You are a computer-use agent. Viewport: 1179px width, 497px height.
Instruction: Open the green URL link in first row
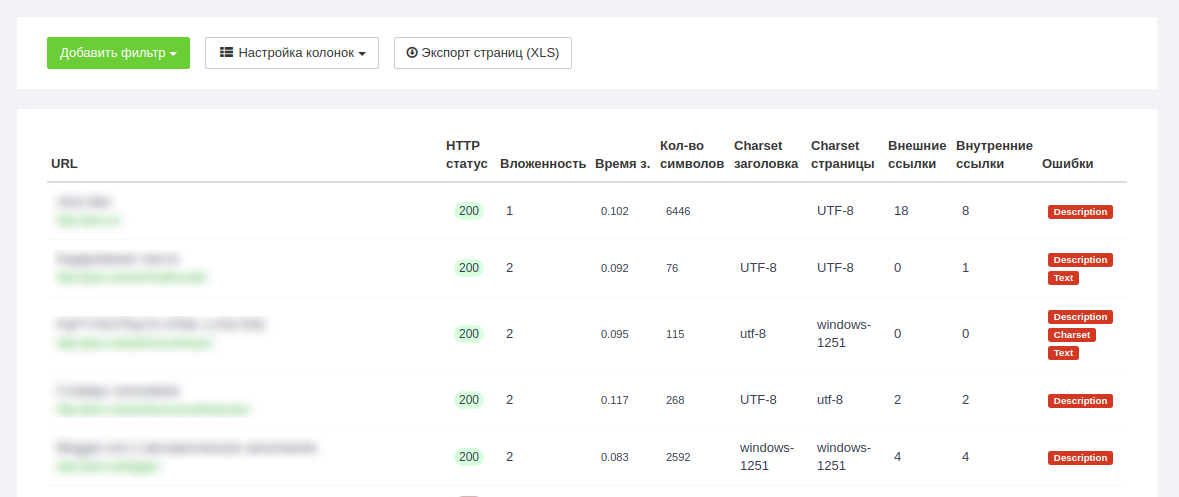coord(88,220)
